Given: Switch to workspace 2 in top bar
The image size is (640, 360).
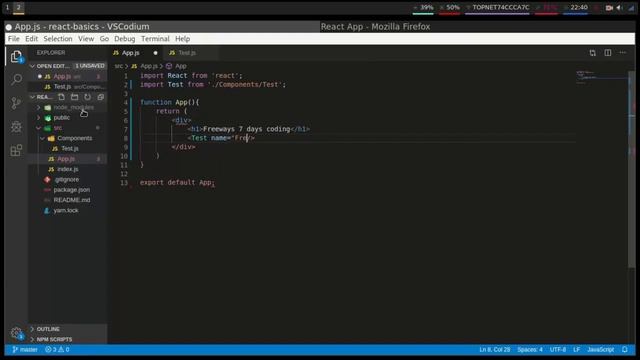Looking at the screenshot, I should 18,7.
